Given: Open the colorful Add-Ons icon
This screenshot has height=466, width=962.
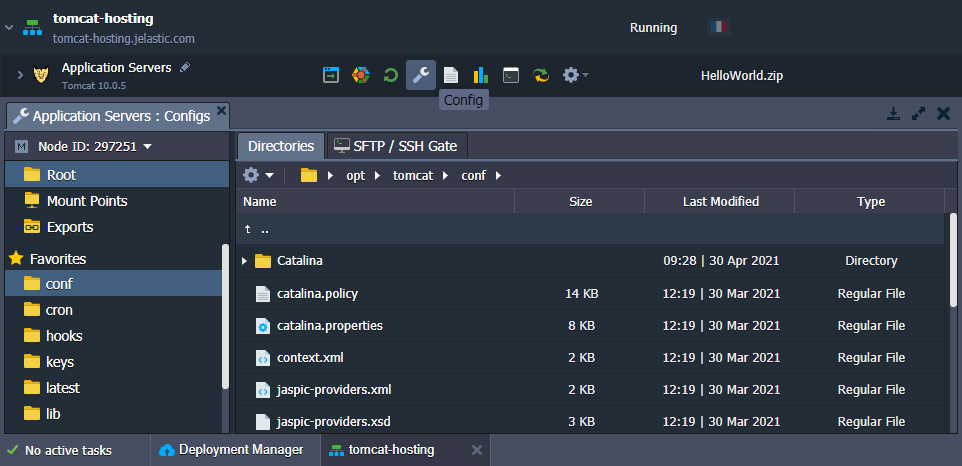Looking at the screenshot, I should coord(361,75).
